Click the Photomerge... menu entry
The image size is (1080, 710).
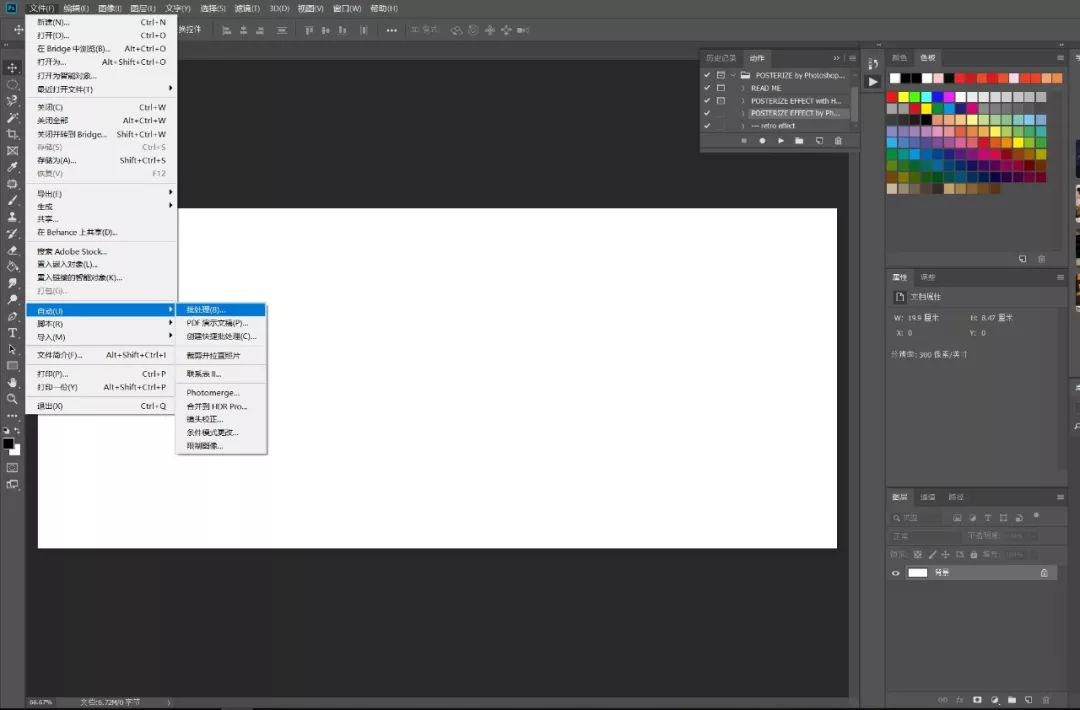pyautogui.click(x=213, y=393)
